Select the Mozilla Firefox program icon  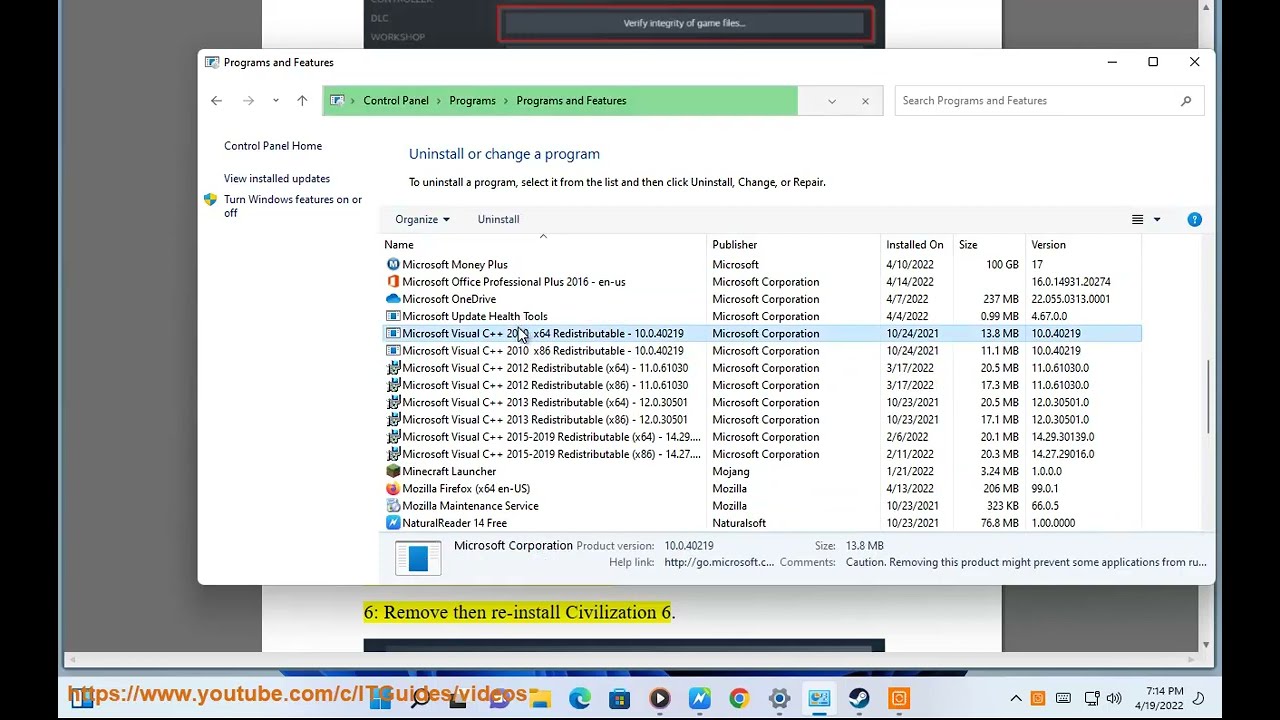pos(393,489)
